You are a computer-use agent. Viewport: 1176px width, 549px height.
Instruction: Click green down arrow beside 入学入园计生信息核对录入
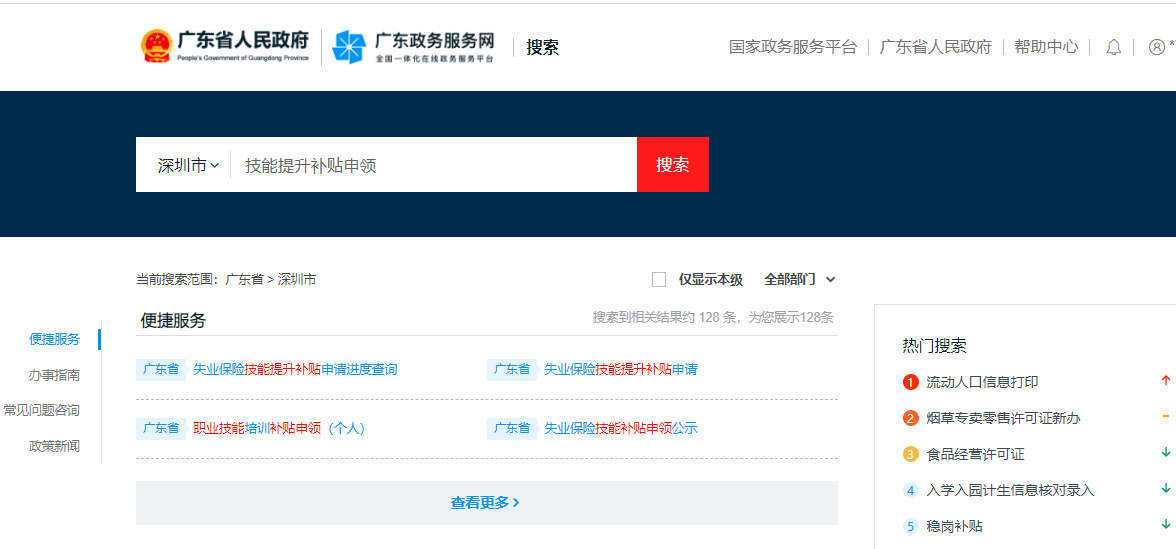[x=1166, y=488]
